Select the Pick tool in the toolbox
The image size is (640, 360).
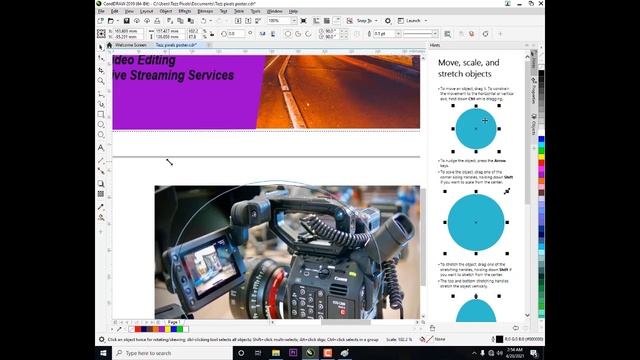point(101,47)
